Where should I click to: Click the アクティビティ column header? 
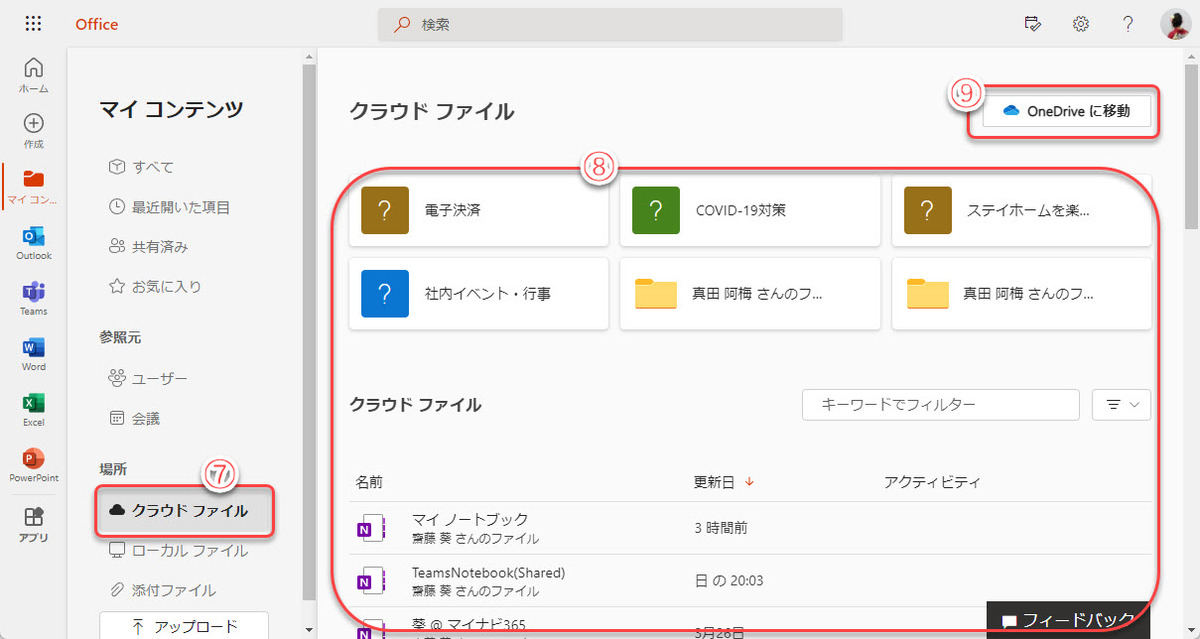click(x=932, y=482)
